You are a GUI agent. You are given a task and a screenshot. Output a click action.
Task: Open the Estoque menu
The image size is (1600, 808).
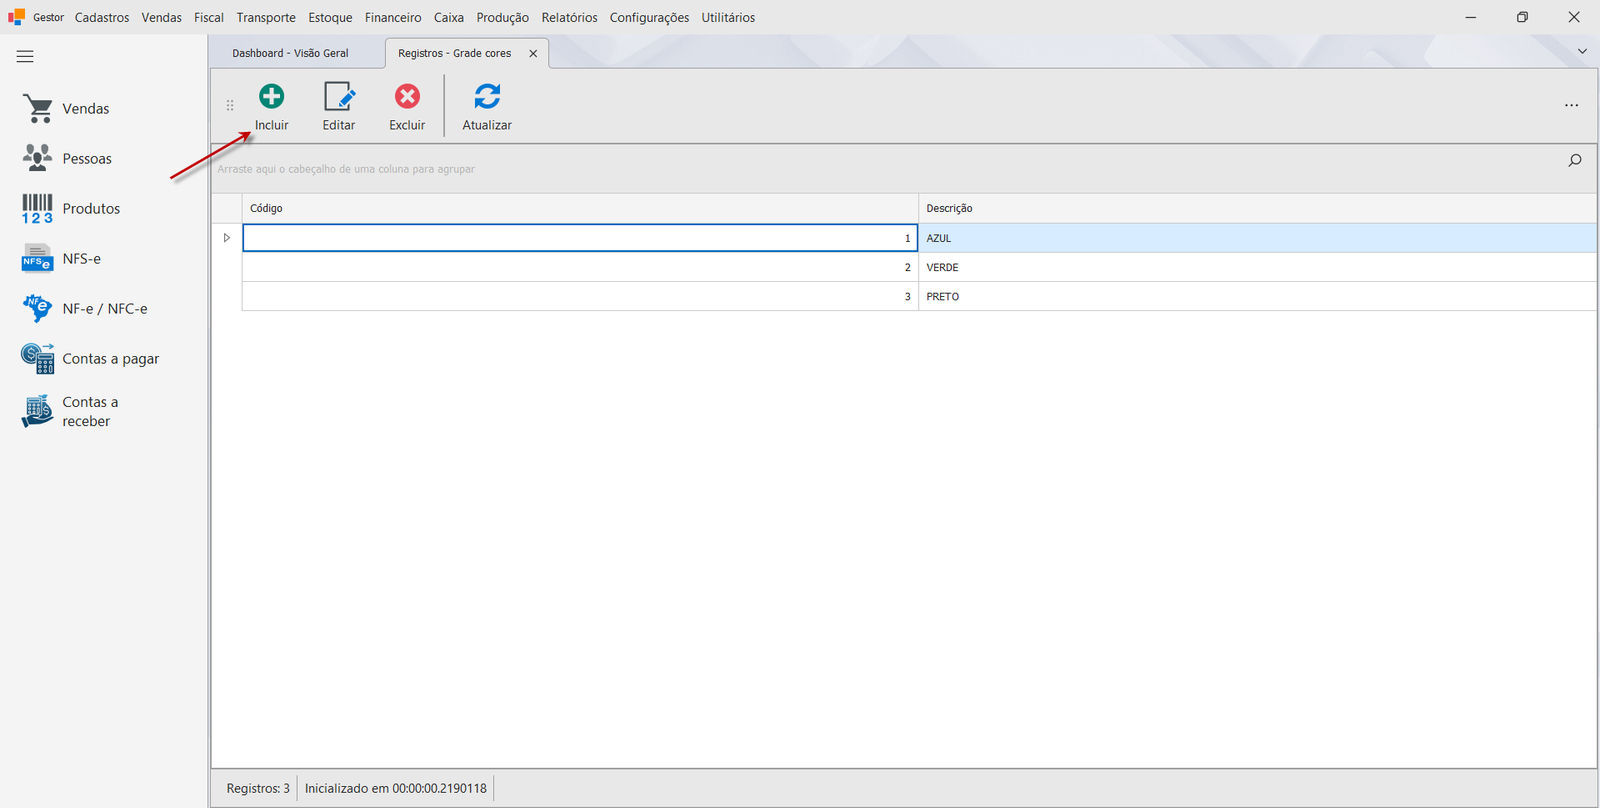click(x=330, y=17)
